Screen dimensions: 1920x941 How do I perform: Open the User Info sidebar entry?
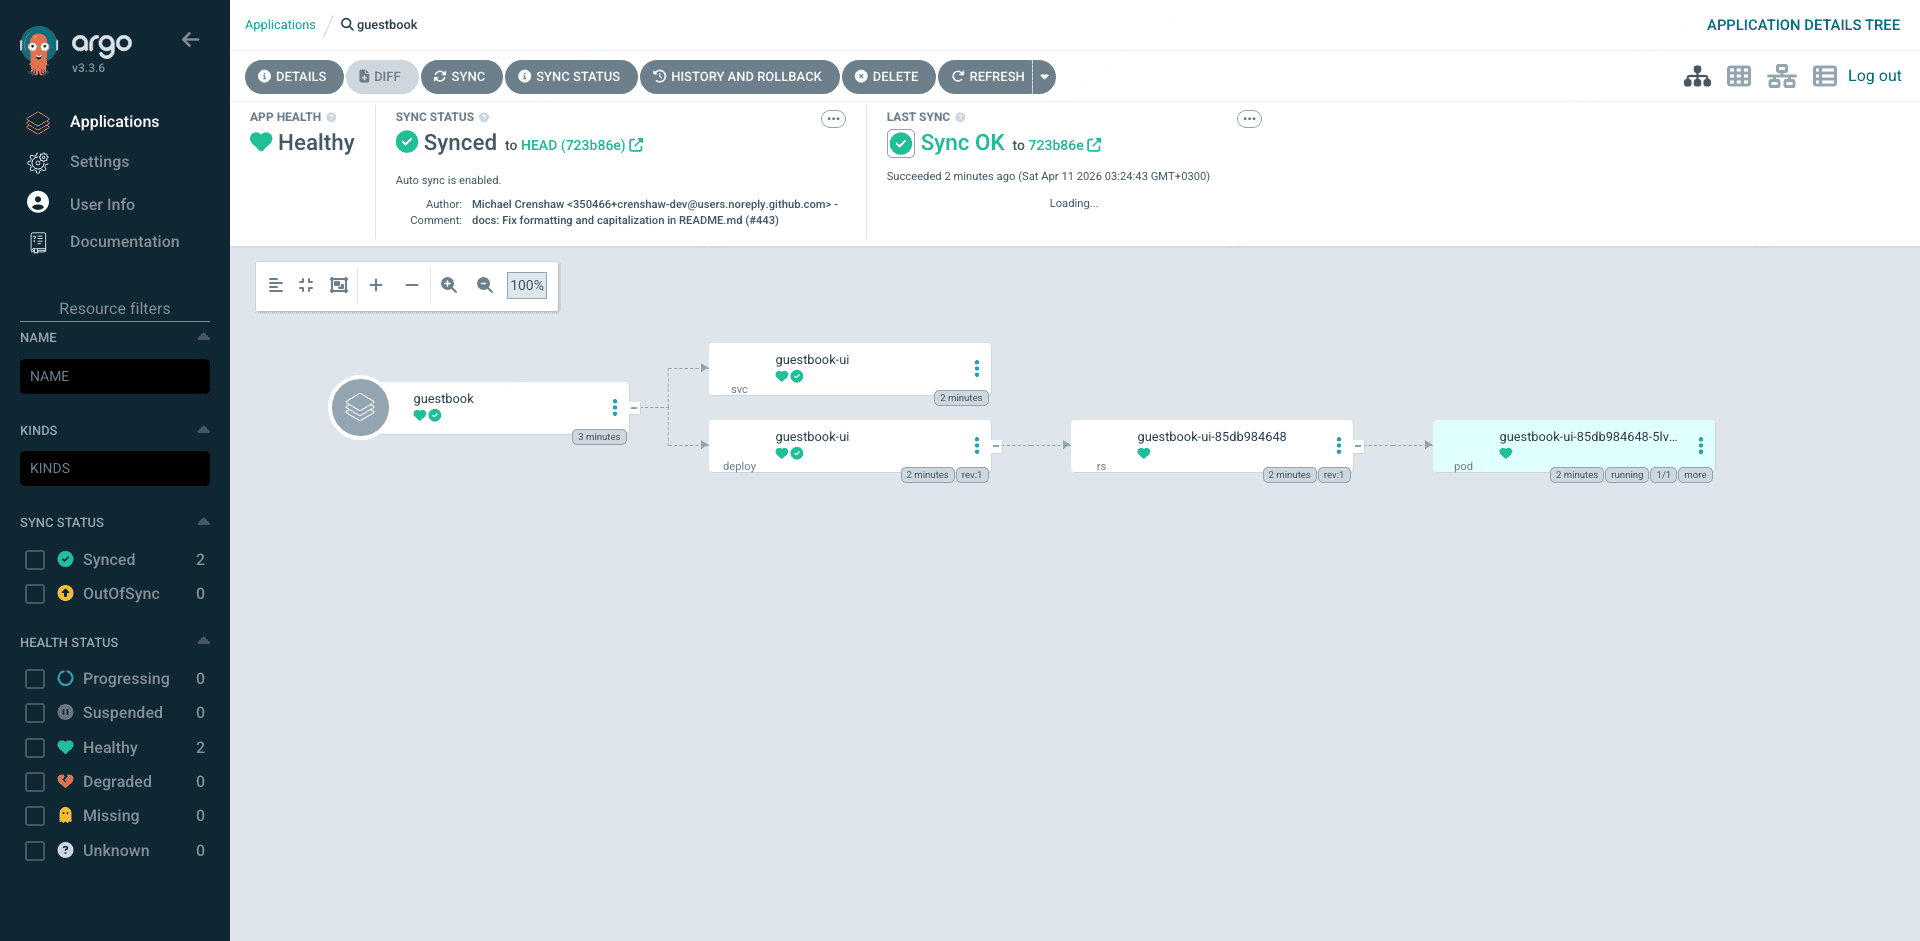pyautogui.click(x=102, y=204)
